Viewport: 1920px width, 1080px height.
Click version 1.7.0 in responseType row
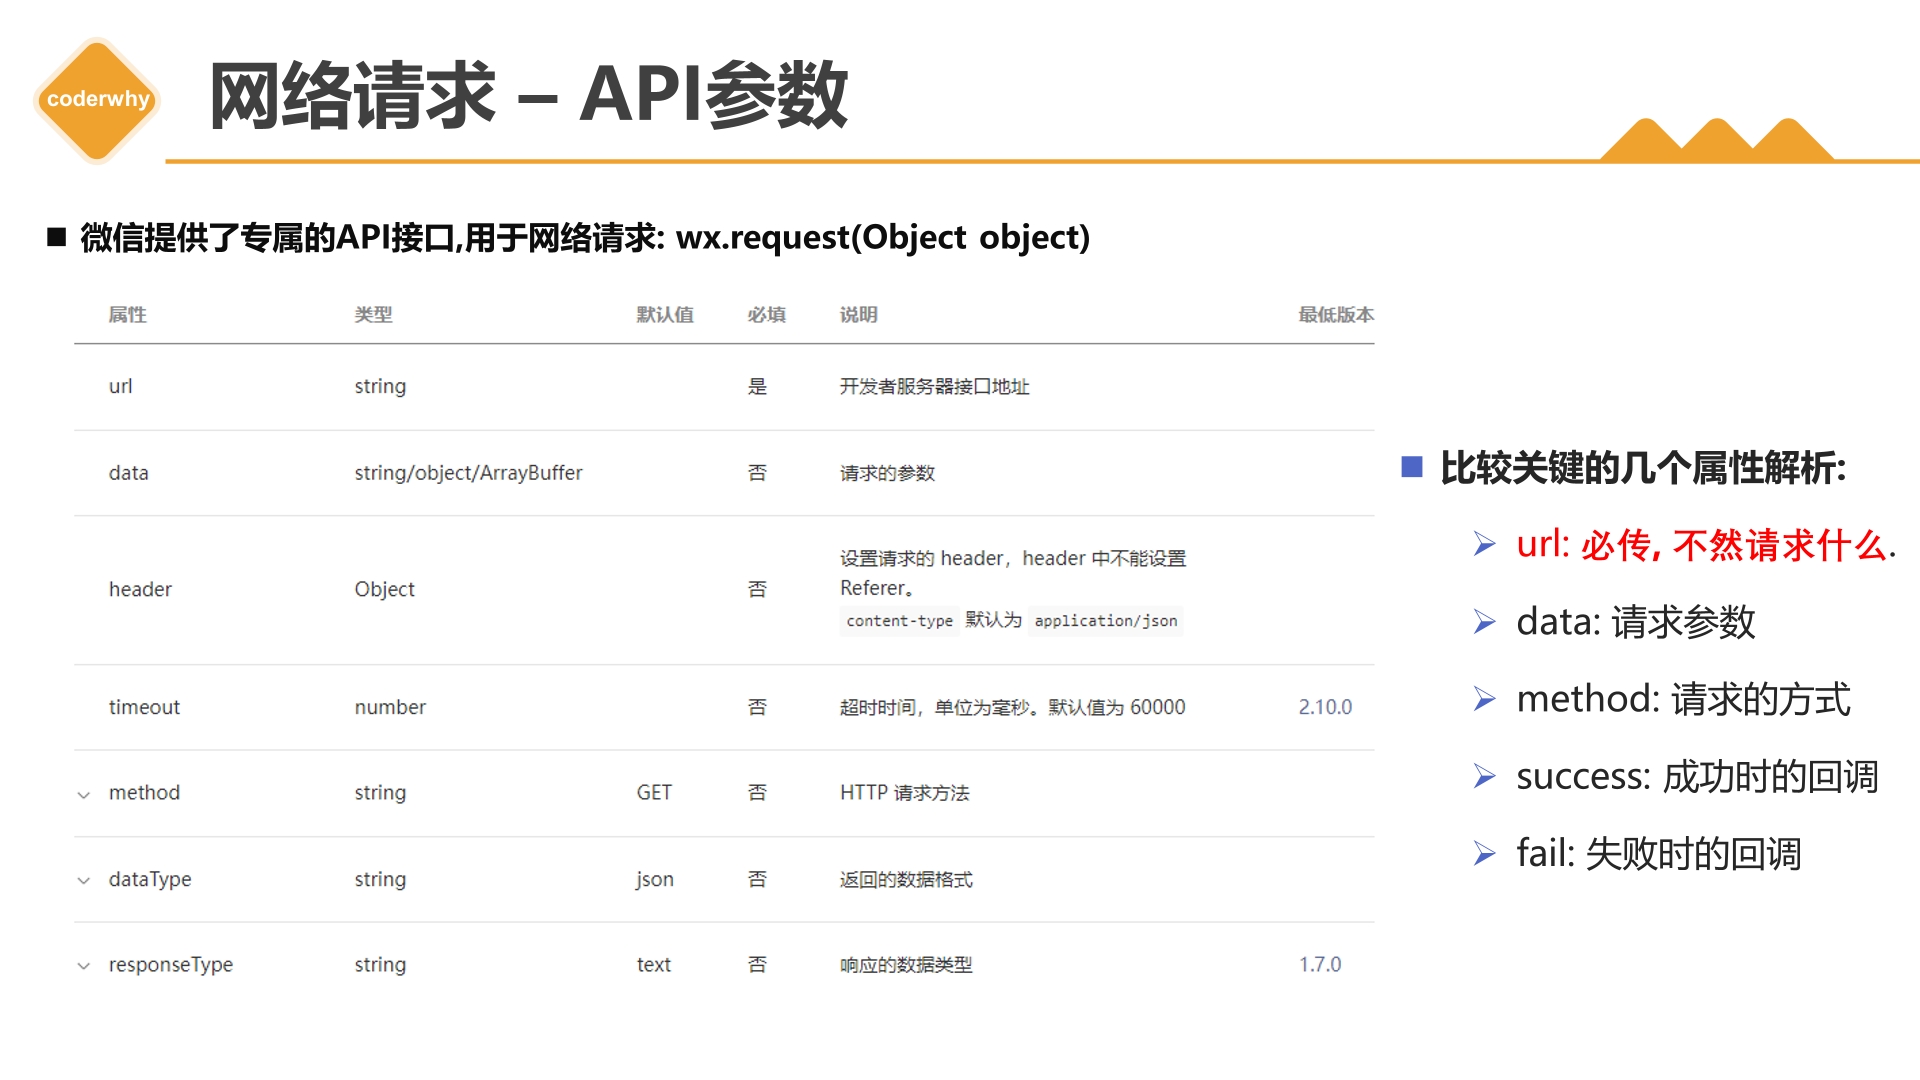(x=1320, y=965)
